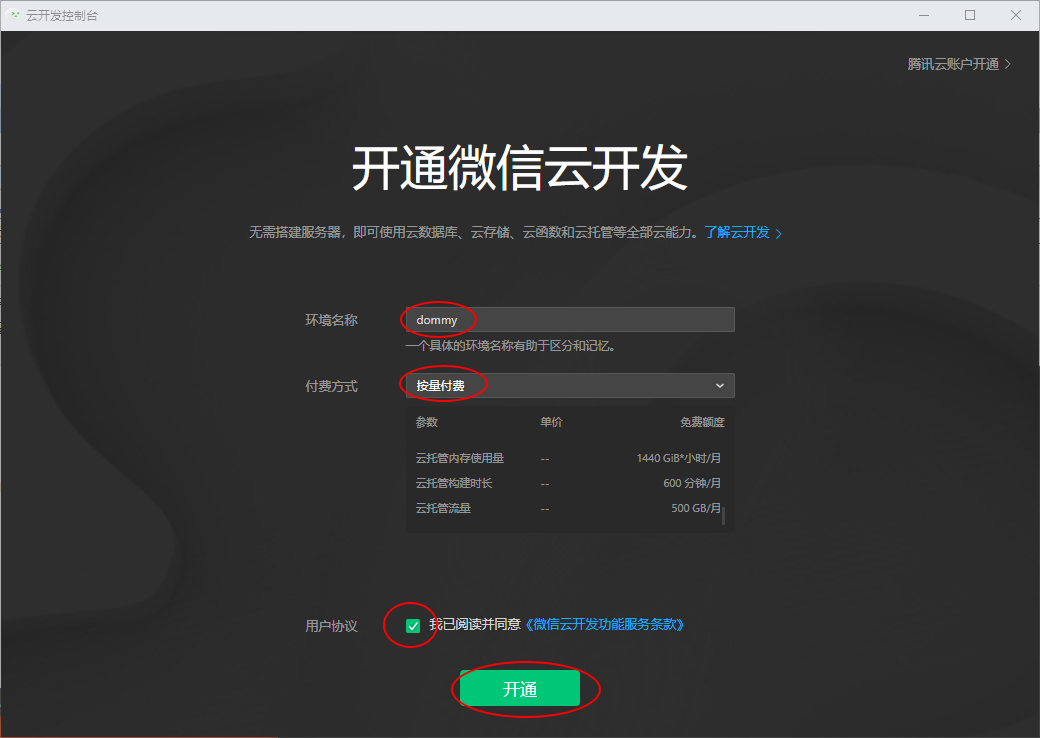Click the 环境名称 label
1040x738 pixels.
[331, 320]
